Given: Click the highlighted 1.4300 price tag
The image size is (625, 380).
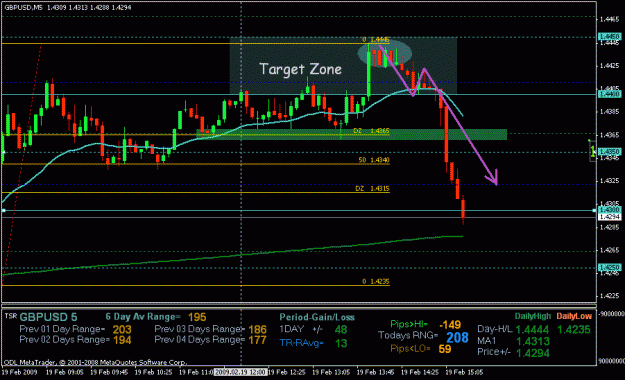Looking at the screenshot, I should pos(609,210).
